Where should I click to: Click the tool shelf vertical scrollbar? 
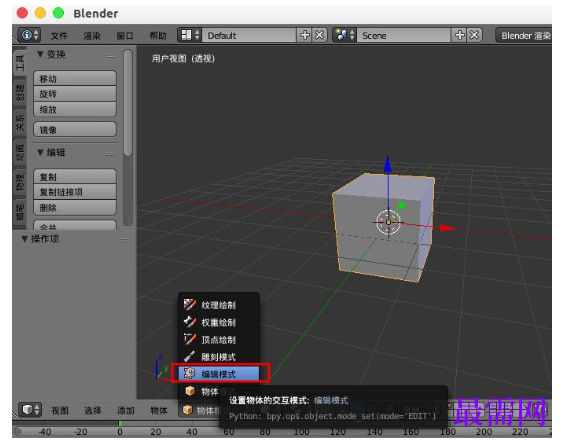[x=128, y=103]
